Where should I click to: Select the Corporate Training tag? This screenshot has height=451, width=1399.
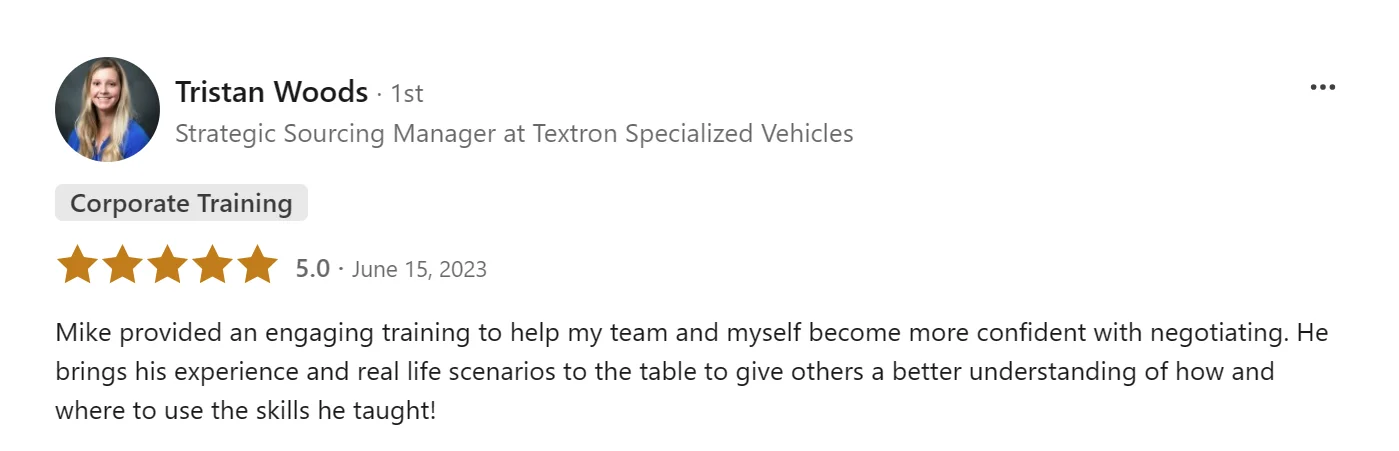click(x=181, y=204)
